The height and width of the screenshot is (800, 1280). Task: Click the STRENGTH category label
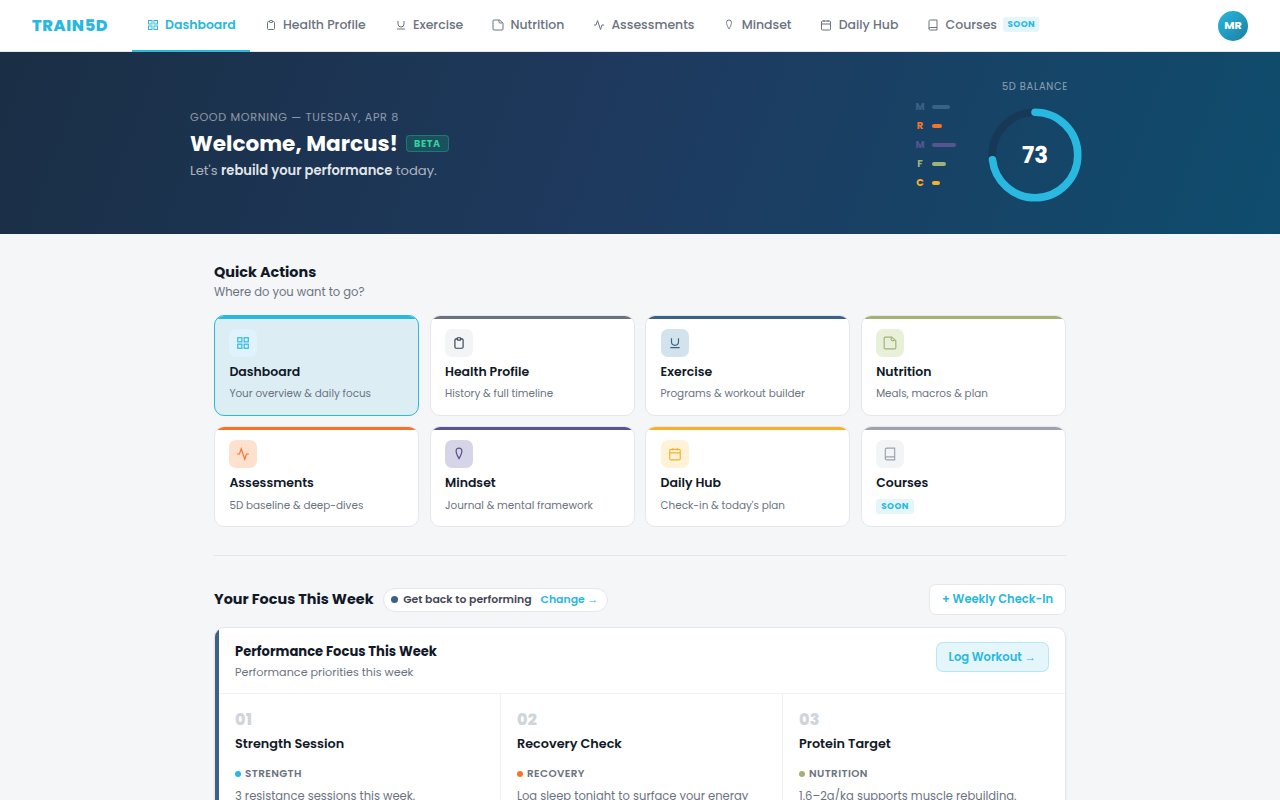point(273,774)
